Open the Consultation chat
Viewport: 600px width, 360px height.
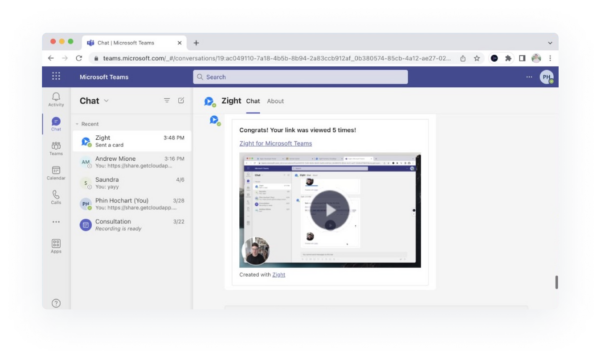pos(132,225)
